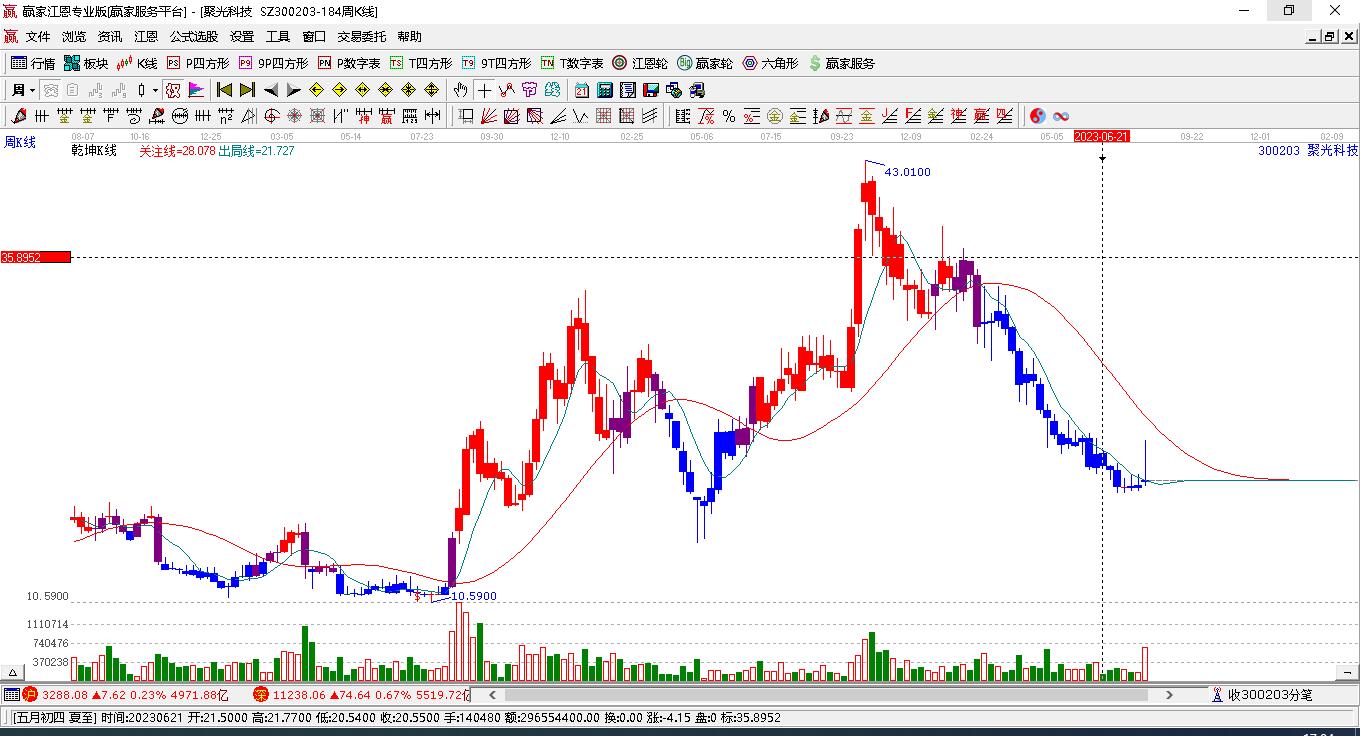Open the 江恩 menu
The width and height of the screenshot is (1360, 736).
[146, 36]
